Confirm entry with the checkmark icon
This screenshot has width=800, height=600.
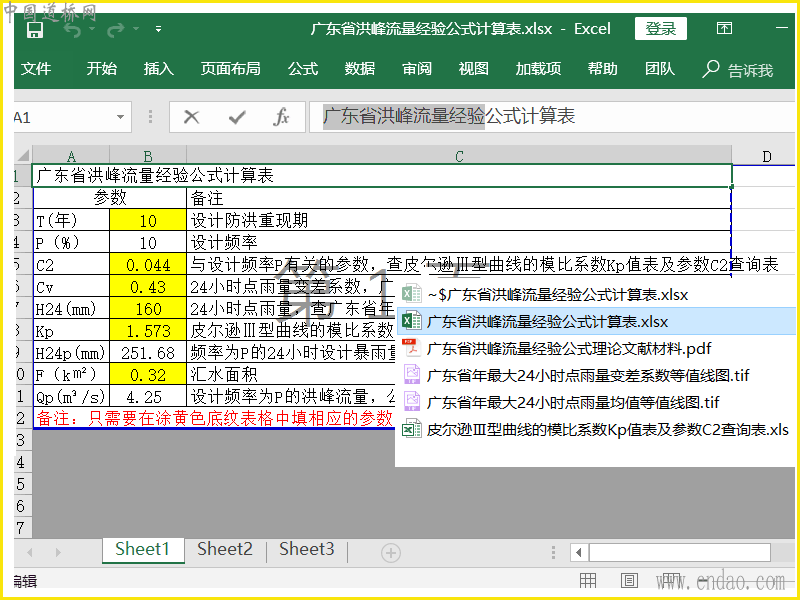(237, 118)
